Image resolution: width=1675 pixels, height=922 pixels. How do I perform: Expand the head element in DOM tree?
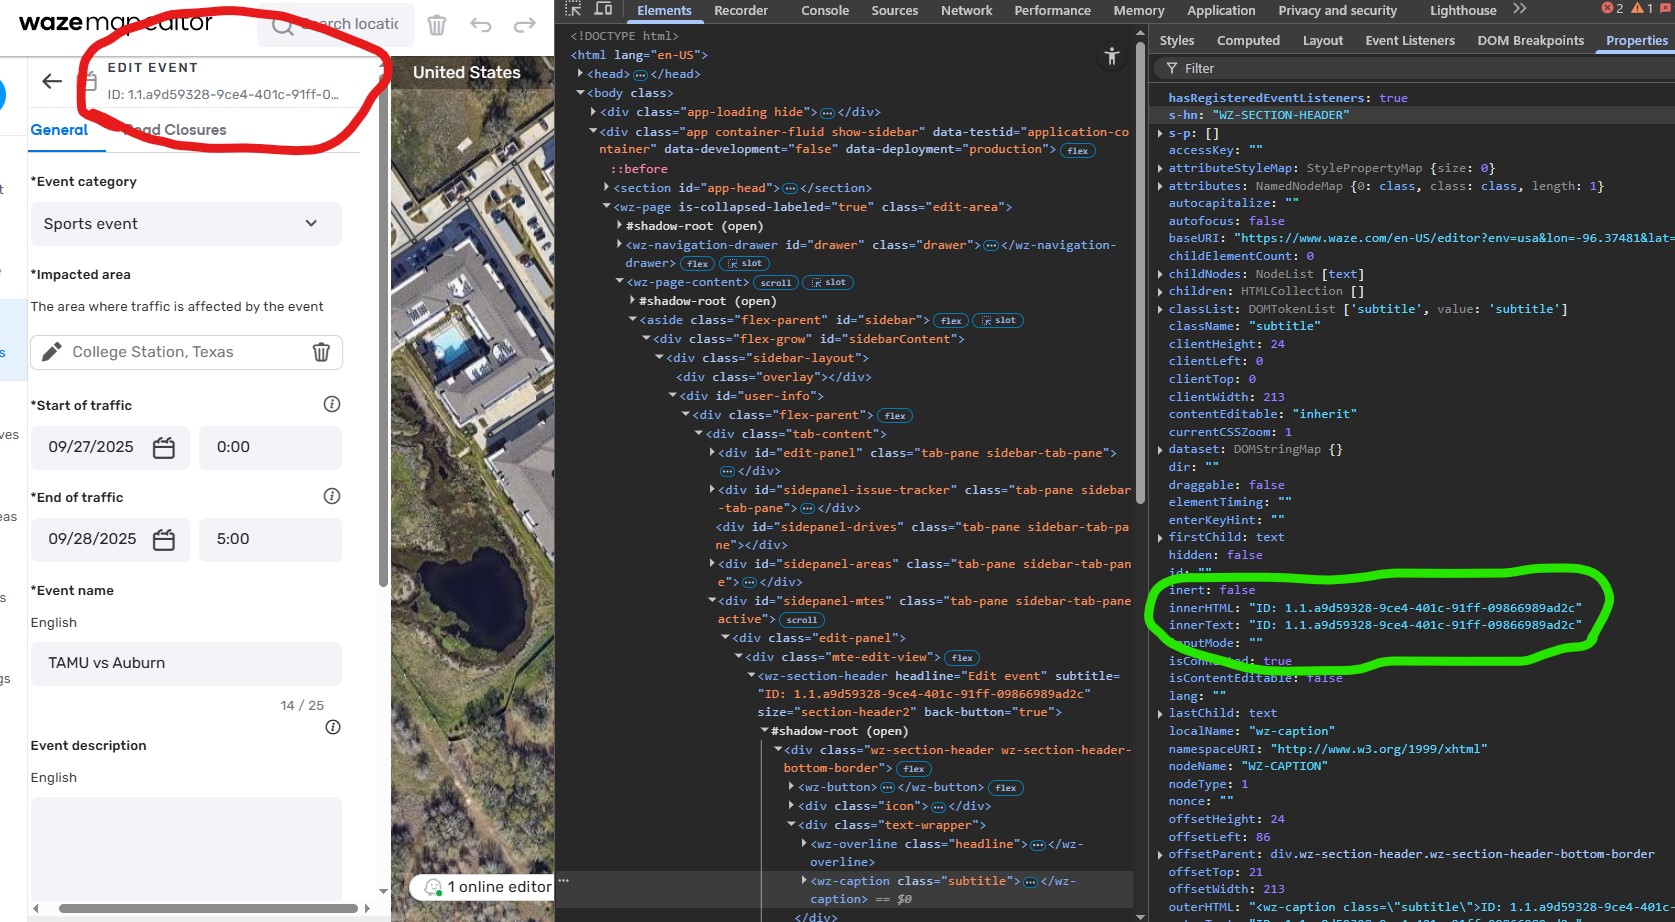tap(581, 74)
